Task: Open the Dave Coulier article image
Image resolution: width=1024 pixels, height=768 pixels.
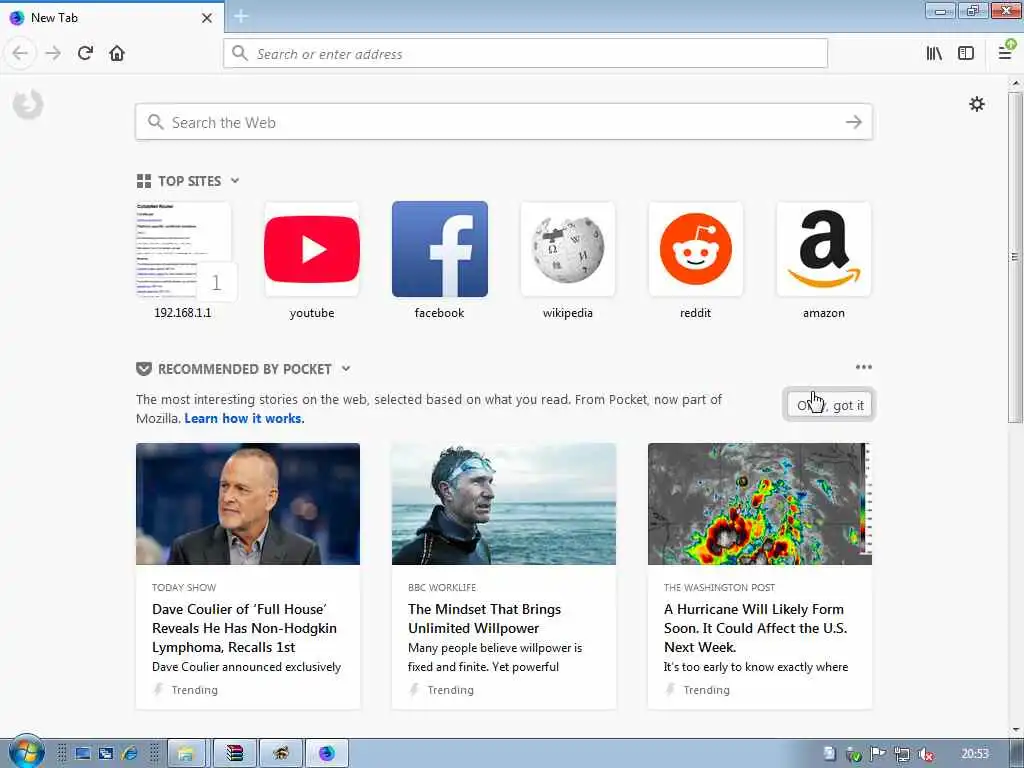Action: pyautogui.click(x=248, y=504)
